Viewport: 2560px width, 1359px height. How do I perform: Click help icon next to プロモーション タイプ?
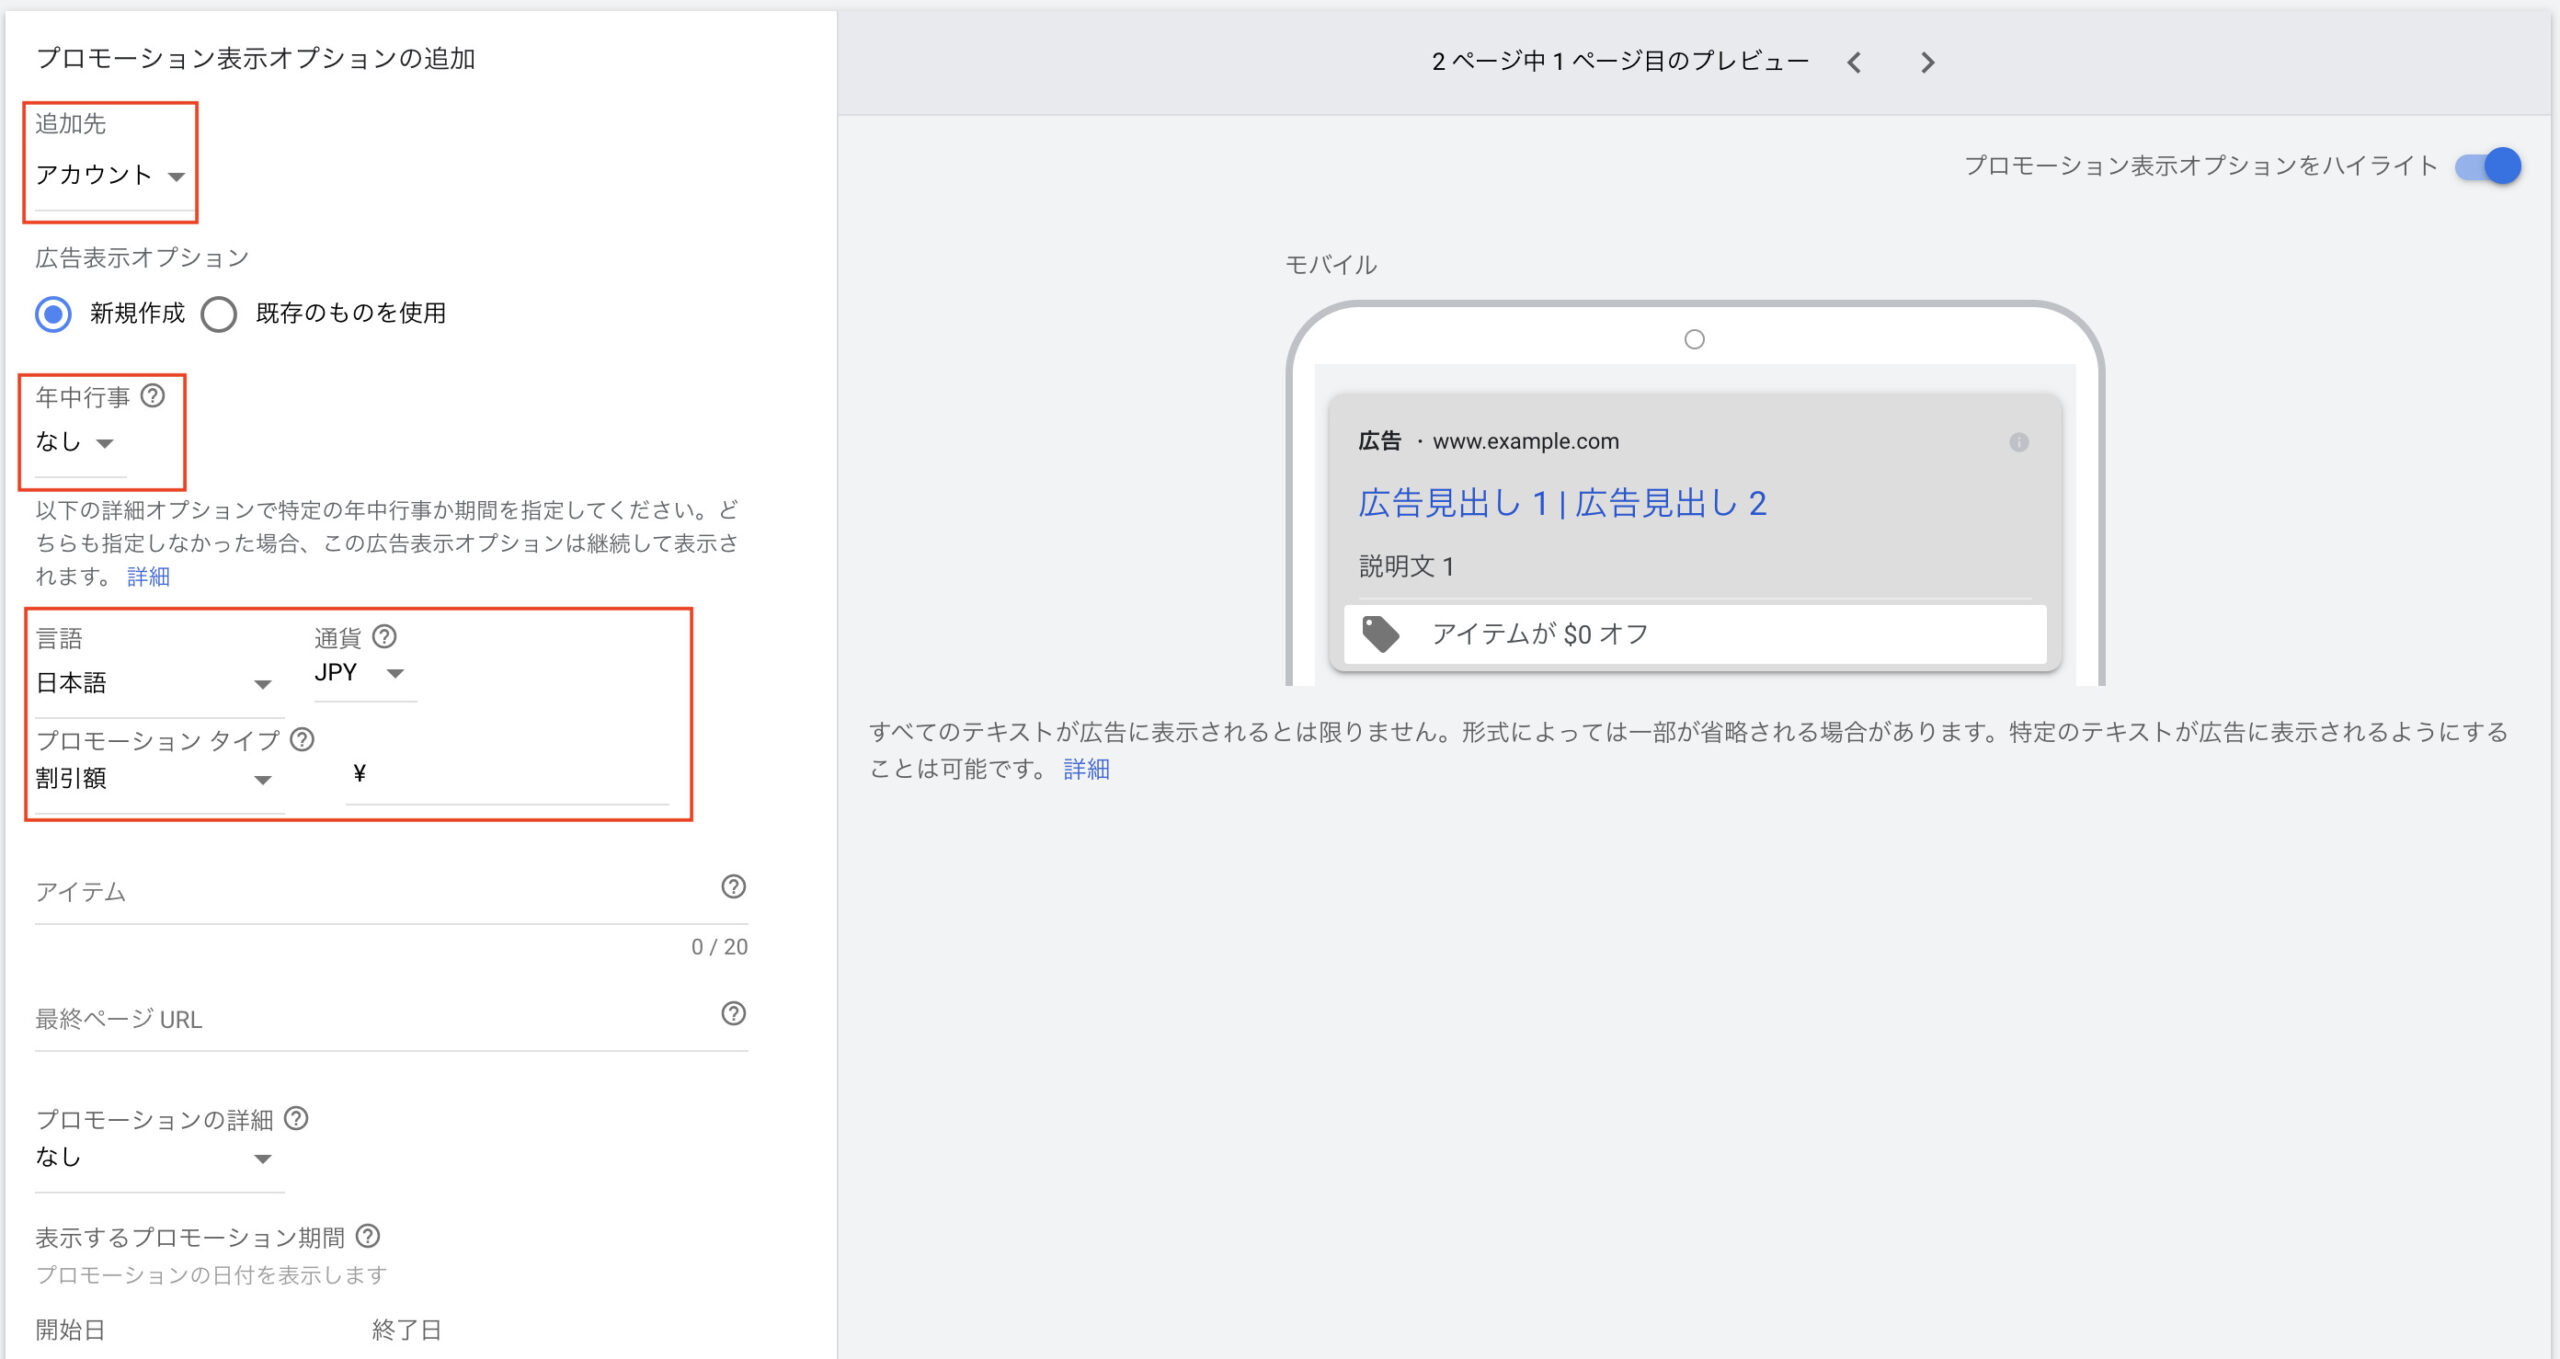(x=302, y=739)
